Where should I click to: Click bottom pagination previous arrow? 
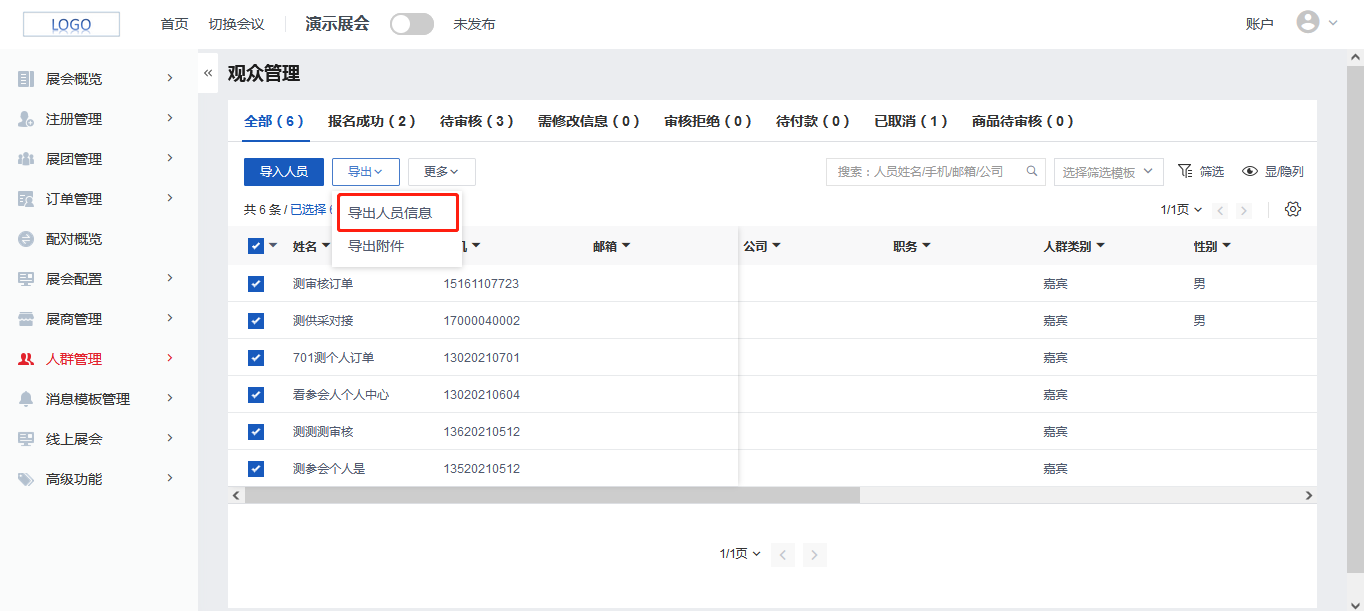[784, 554]
